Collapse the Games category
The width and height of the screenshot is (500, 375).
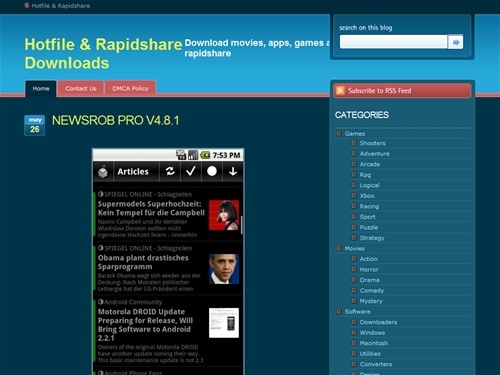pyautogui.click(x=339, y=133)
